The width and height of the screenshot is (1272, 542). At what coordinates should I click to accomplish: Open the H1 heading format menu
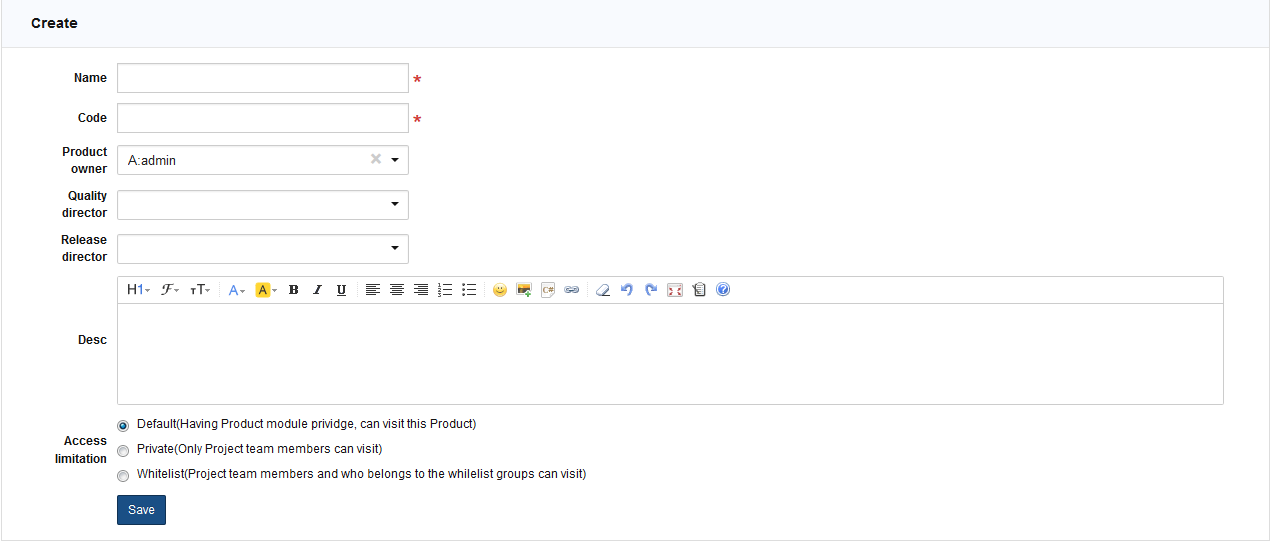click(138, 290)
